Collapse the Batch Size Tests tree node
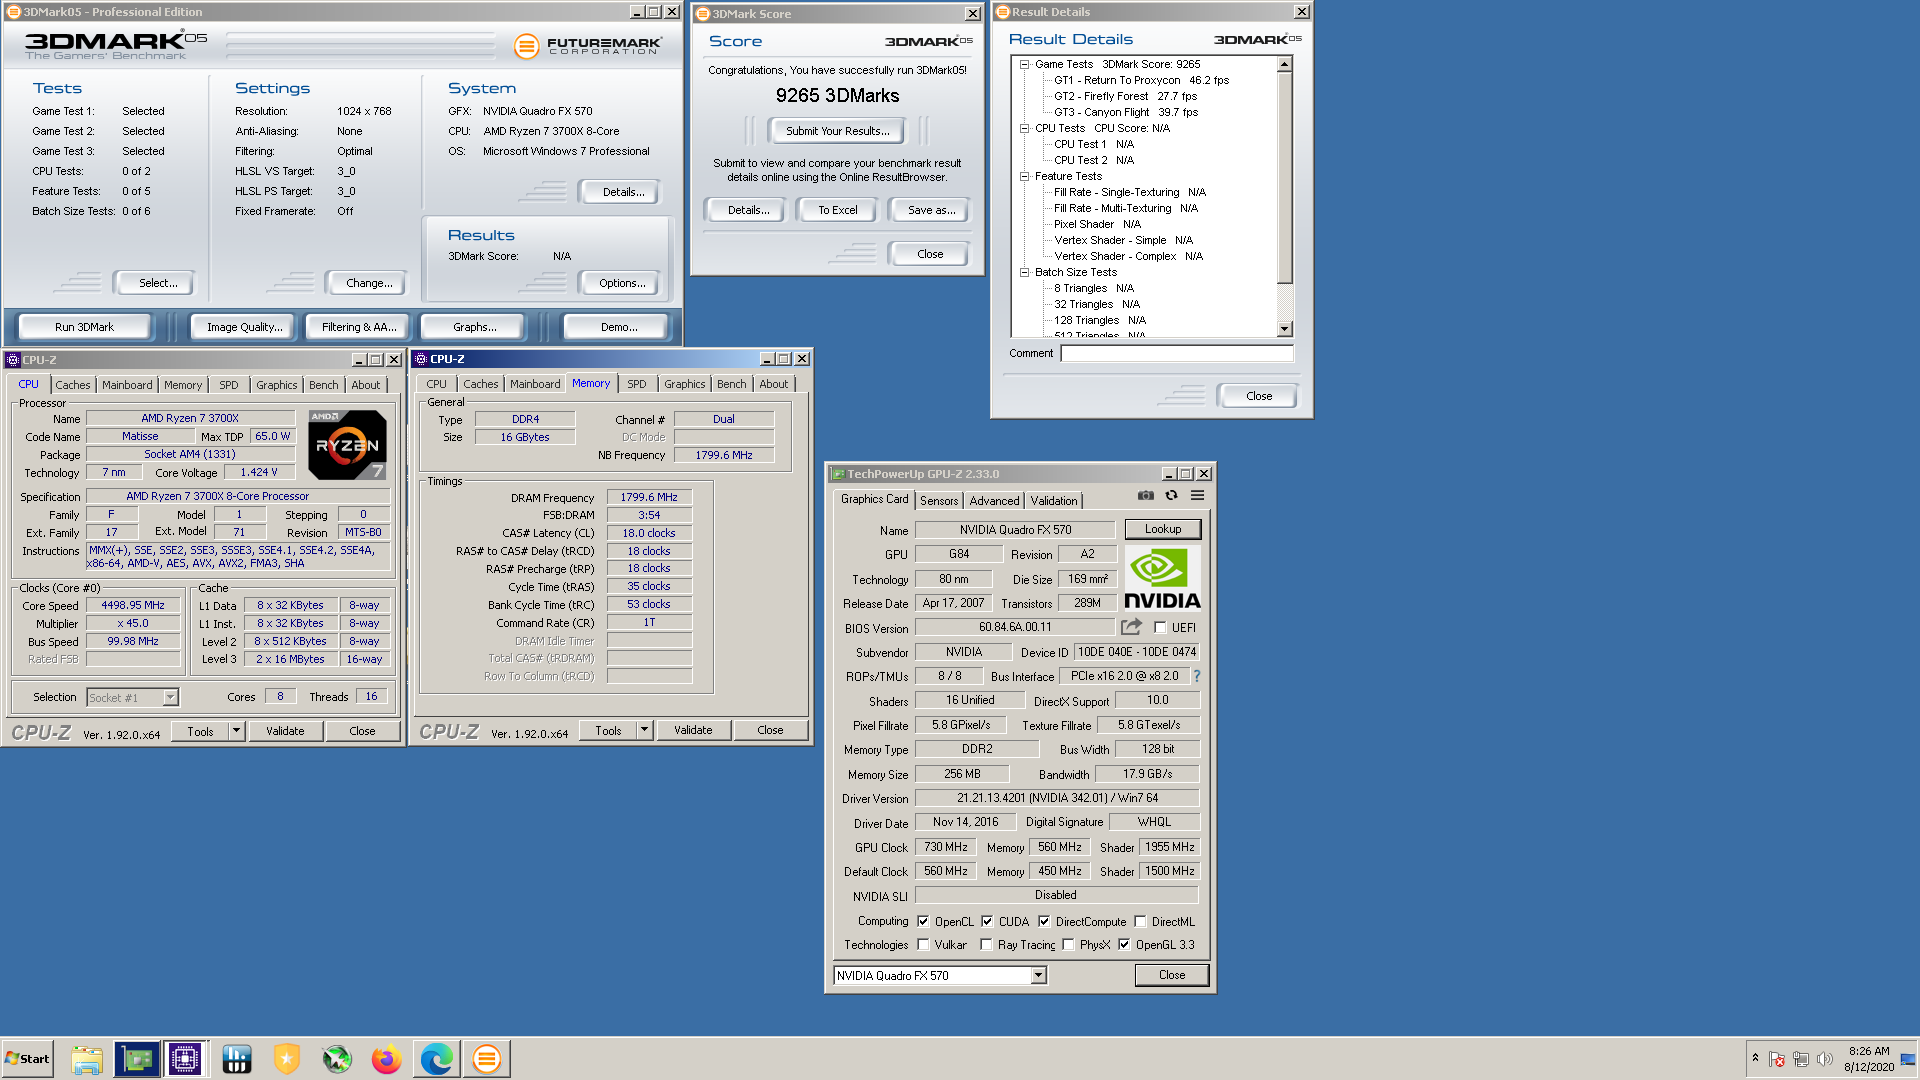The image size is (1920, 1080). 1024,272
